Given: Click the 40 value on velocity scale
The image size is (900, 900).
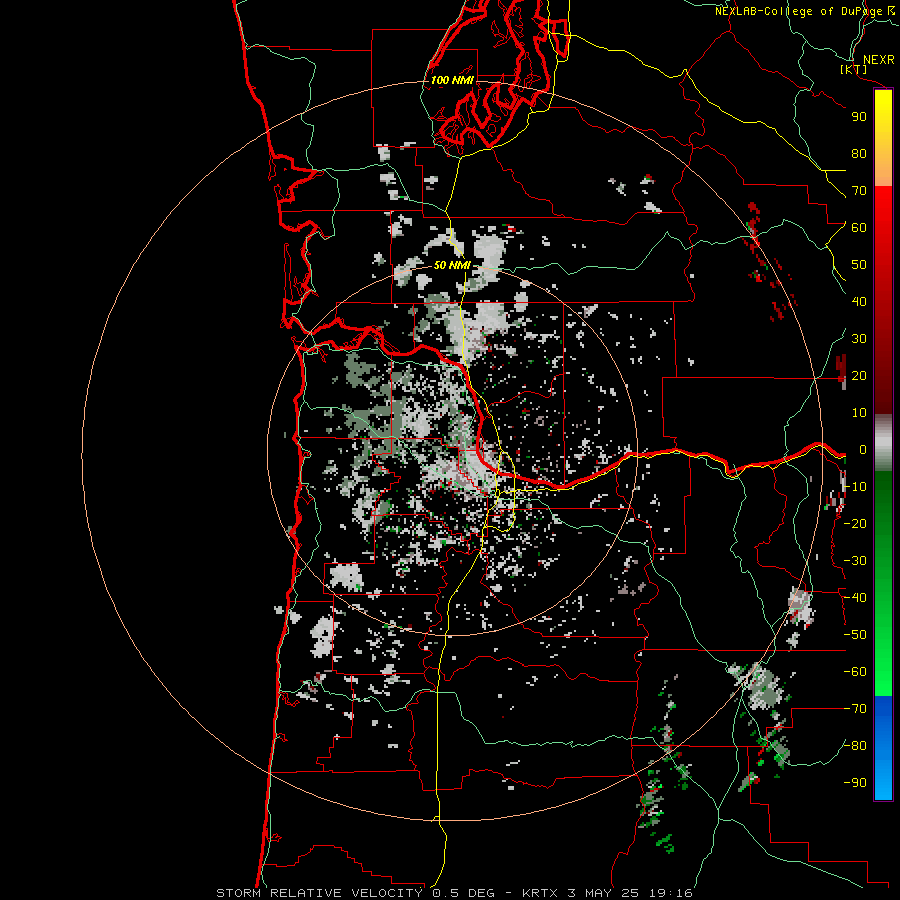Looking at the screenshot, I should point(859,302).
